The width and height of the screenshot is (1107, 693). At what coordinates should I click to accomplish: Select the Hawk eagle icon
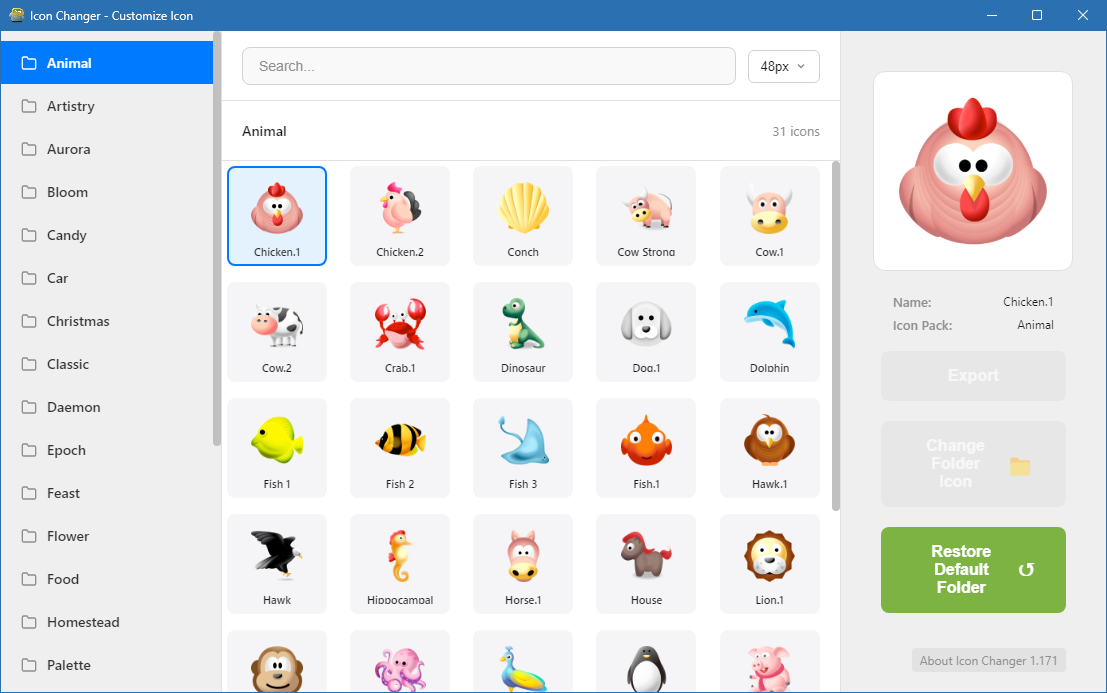coord(277,564)
